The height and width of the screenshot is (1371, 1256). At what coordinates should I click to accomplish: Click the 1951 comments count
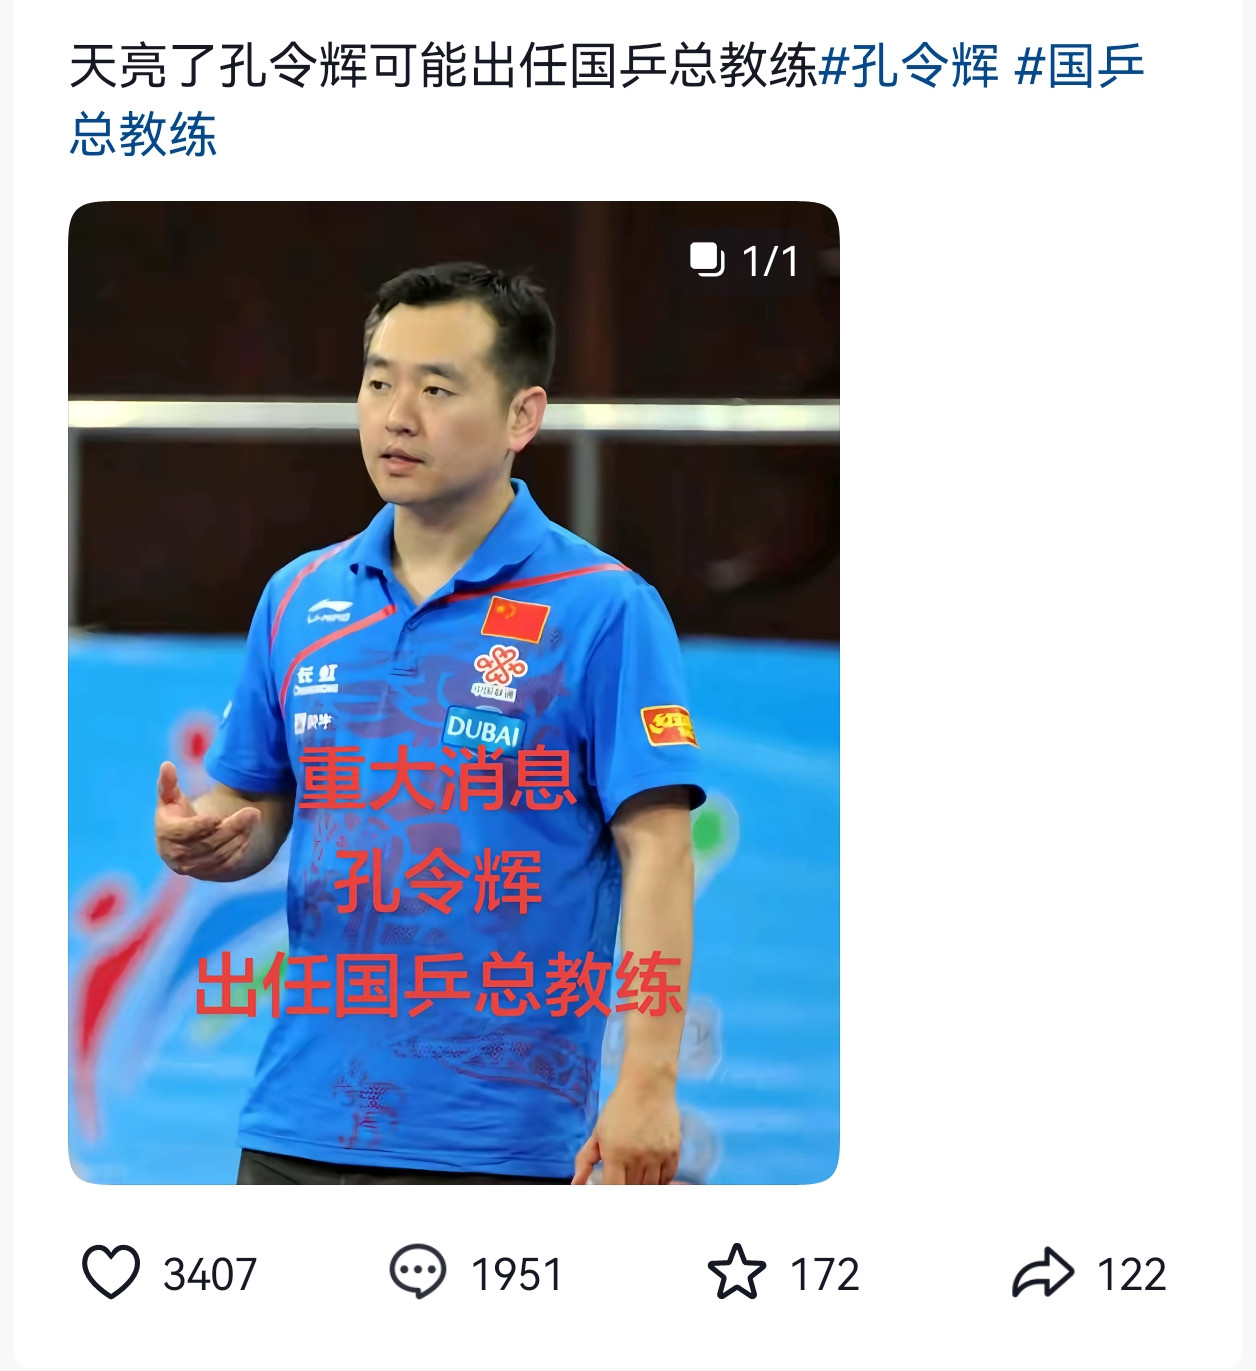coord(517,1275)
